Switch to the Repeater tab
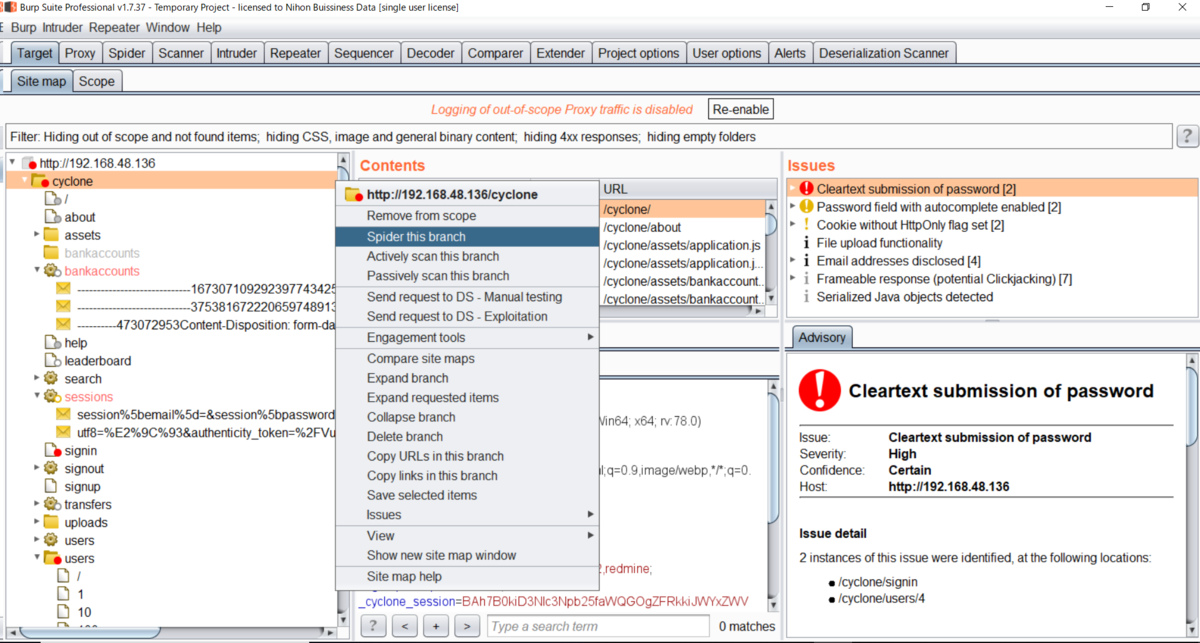The width and height of the screenshot is (1200, 643). pos(296,53)
